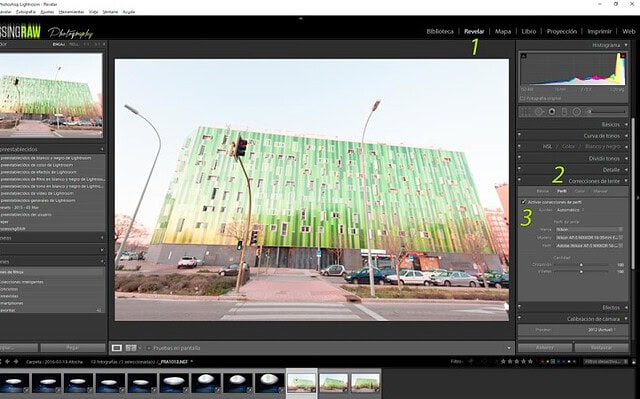Click the Anterior button
This screenshot has width=640, height=399.
point(544,348)
